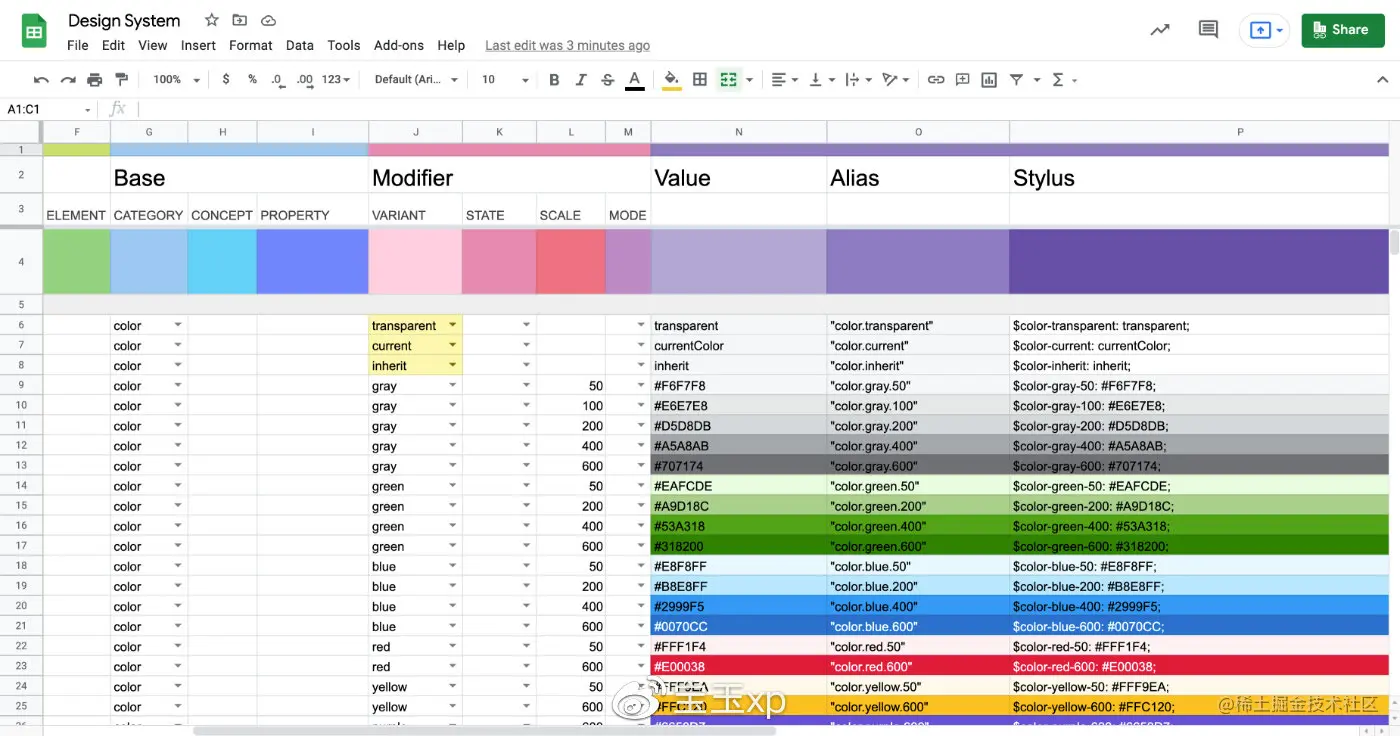Open the Format menu

(x=250, y=45)
